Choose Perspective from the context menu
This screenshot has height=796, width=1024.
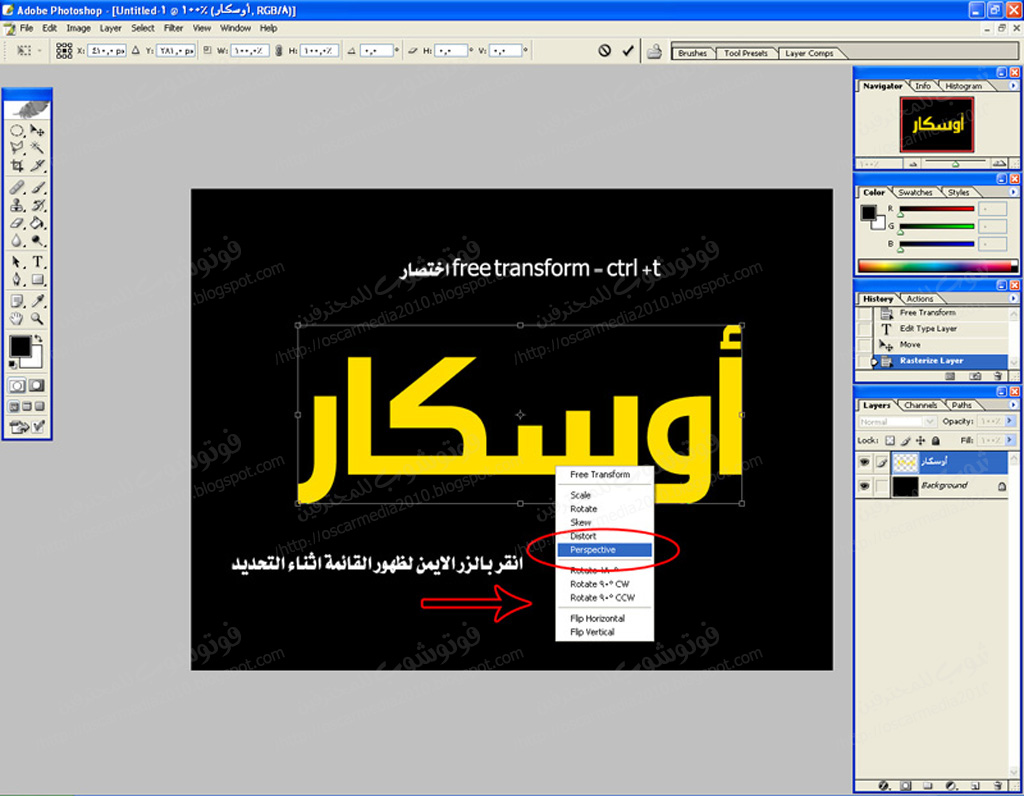tap(605, 550)
